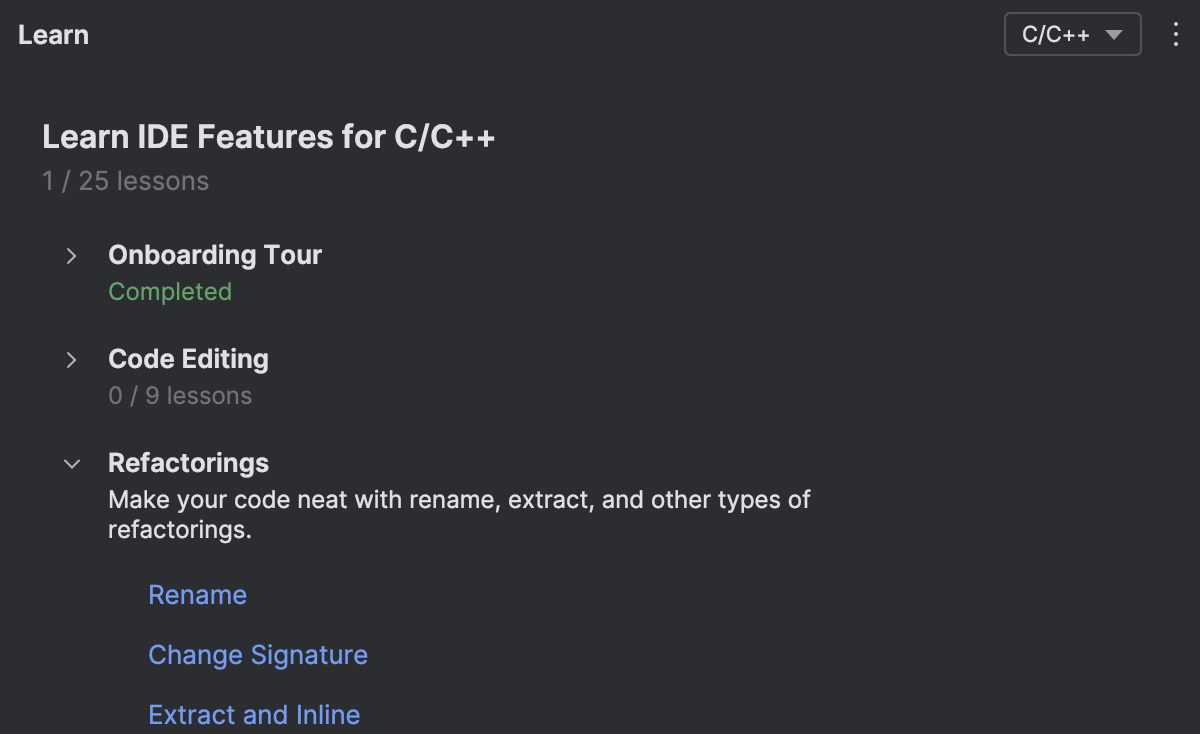Click the C/C++ text in selector box
This screenshot has width=1200, height=734.
[x=1055, y=35]
